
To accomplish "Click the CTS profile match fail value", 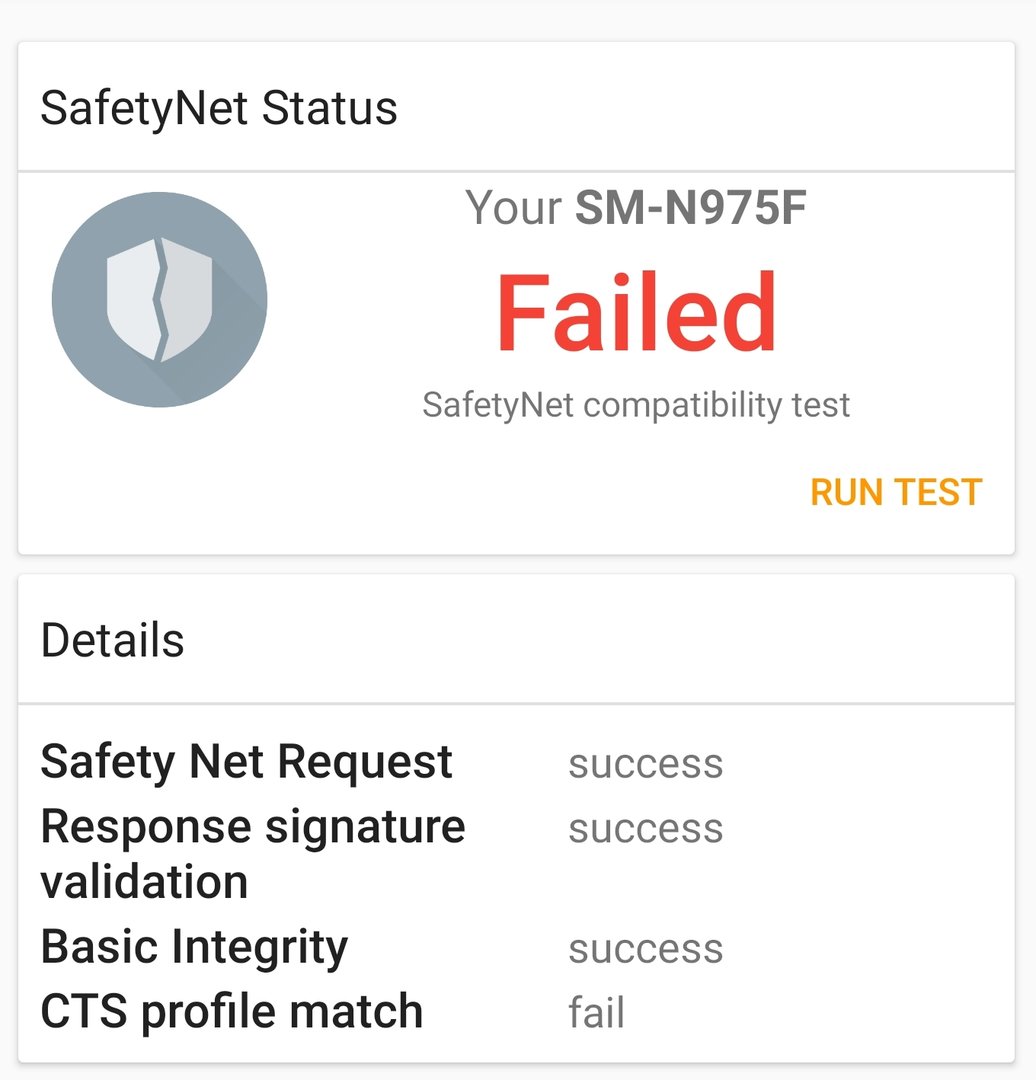I will click(x=597, y=1012).
